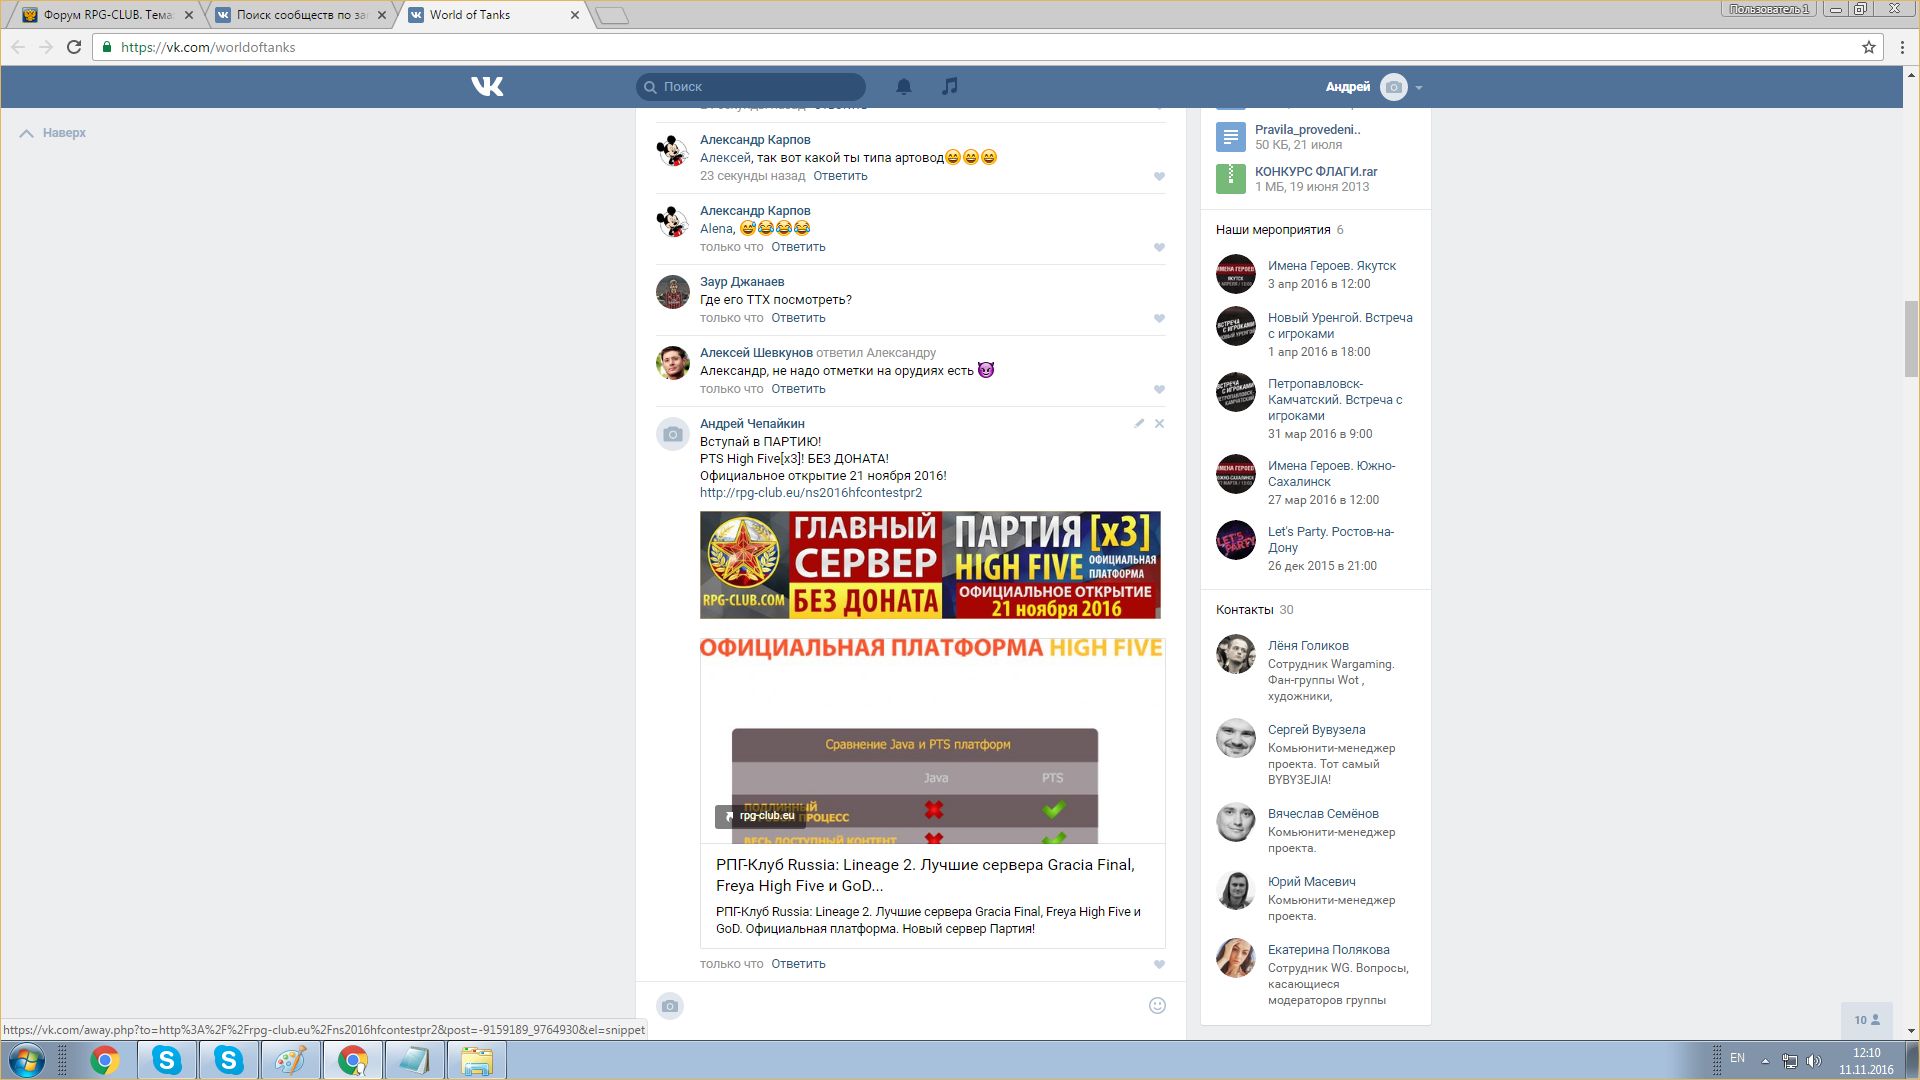Open Заур Джанаев's profile name
1920x1080 pixels.
[x=742, y=282]
